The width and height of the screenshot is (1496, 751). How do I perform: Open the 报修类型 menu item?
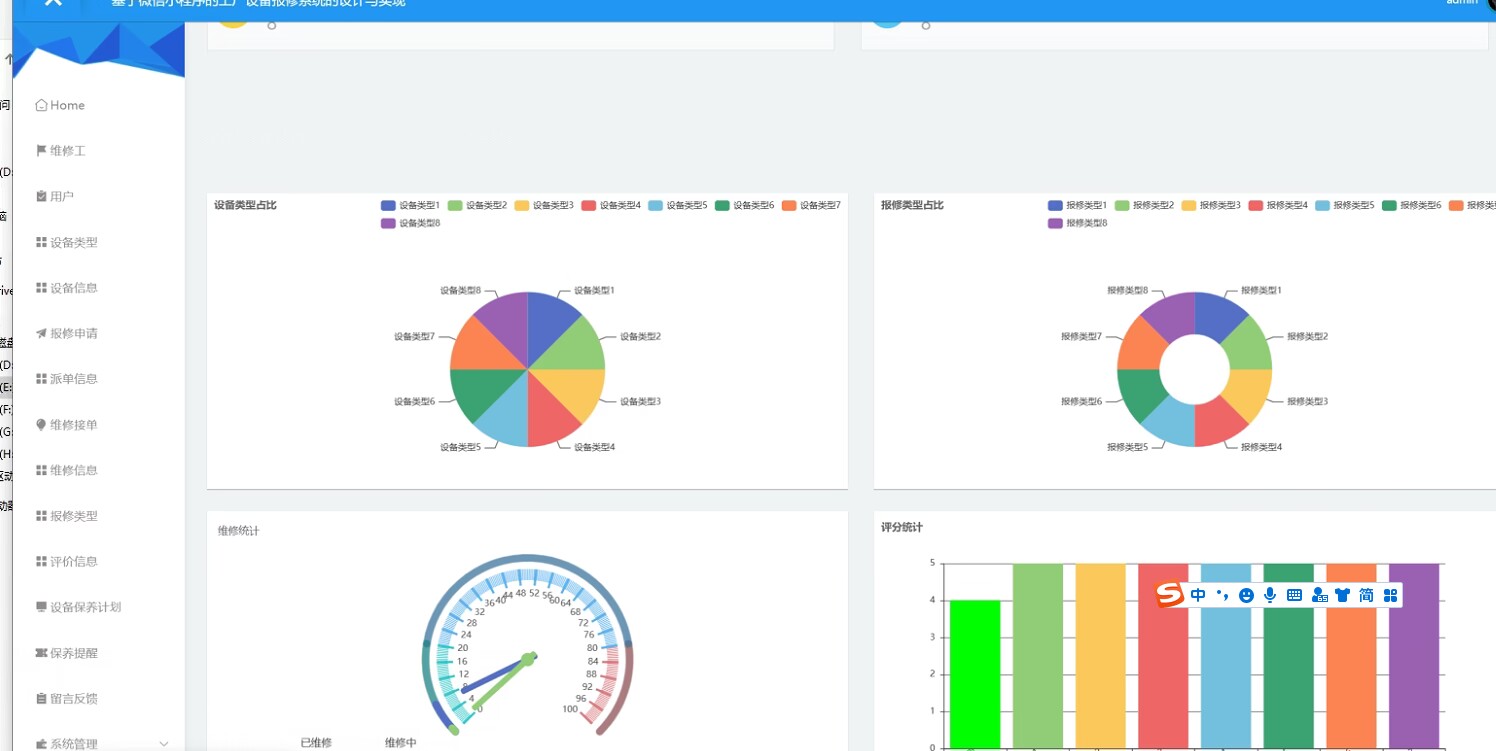click(x=74, y=516)
